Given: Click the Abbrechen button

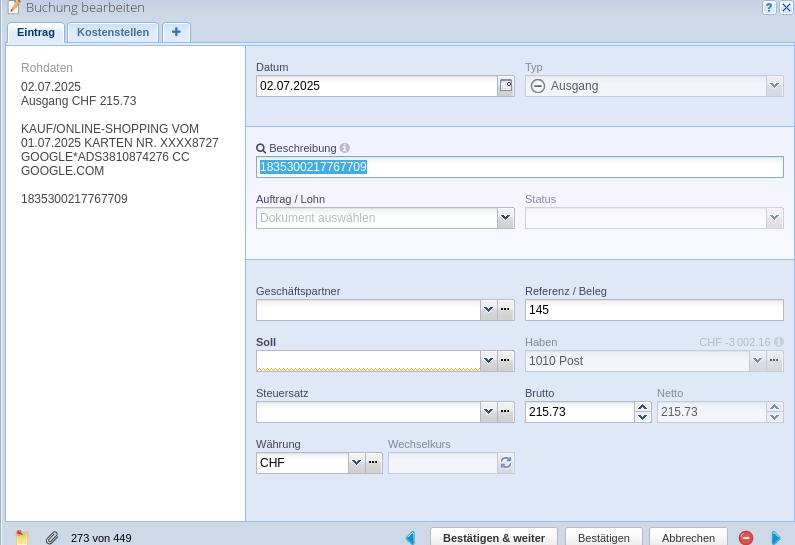Looking at the screenshot, I should click(x=688, y=537).
